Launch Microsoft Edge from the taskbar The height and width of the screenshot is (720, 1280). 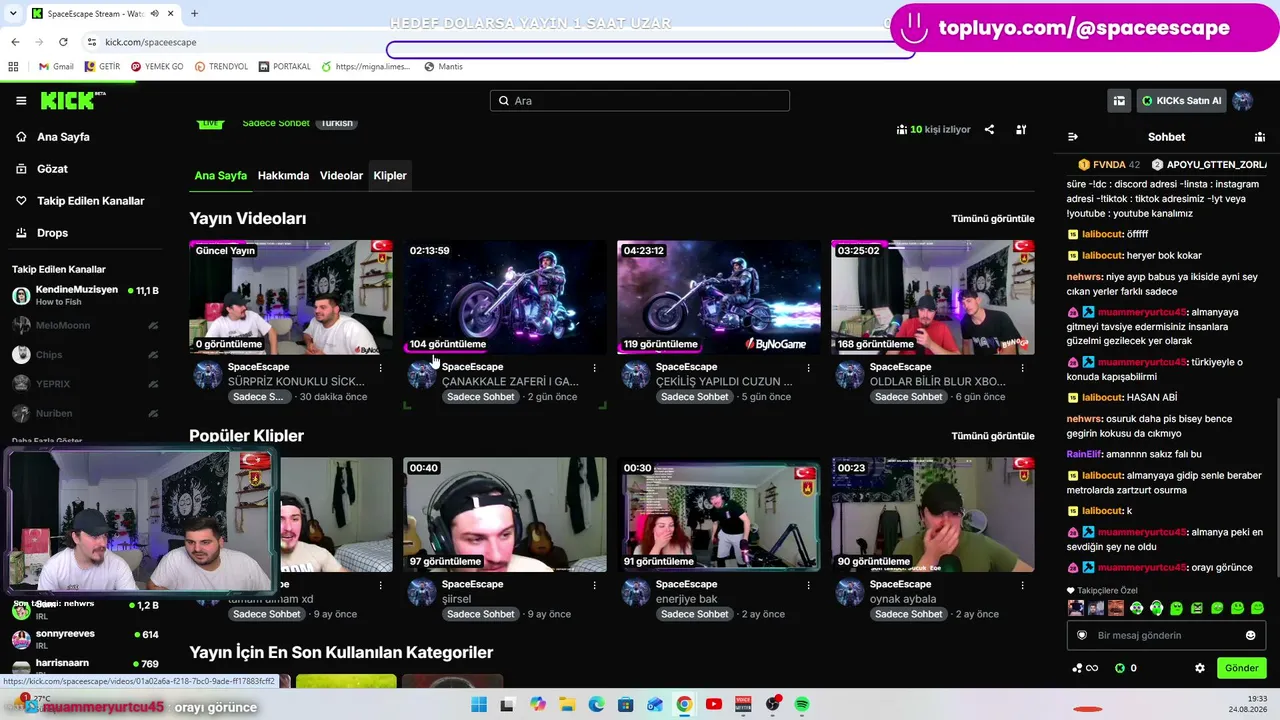click(596, 704)
